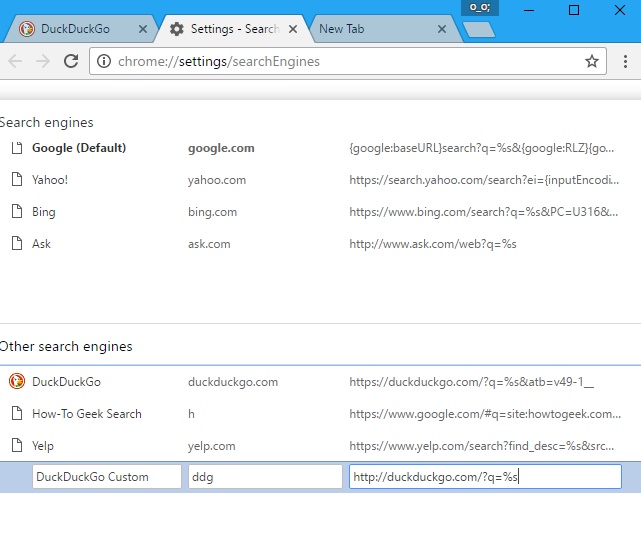Click the Settings gear tab icon

point(177,29)
